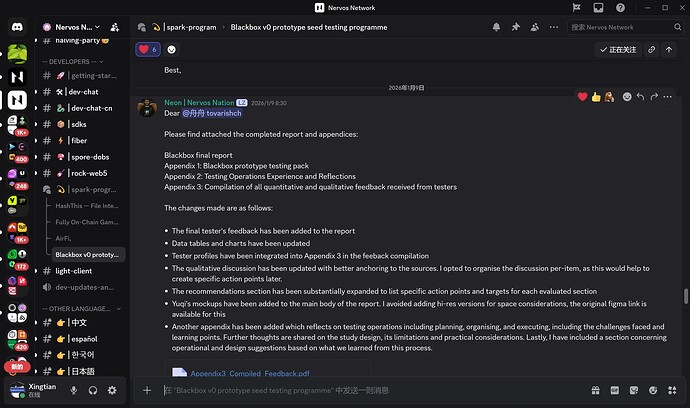Add thumbs up reaction to message
Screen dimensions: 690x408
[x=596, y=97]
